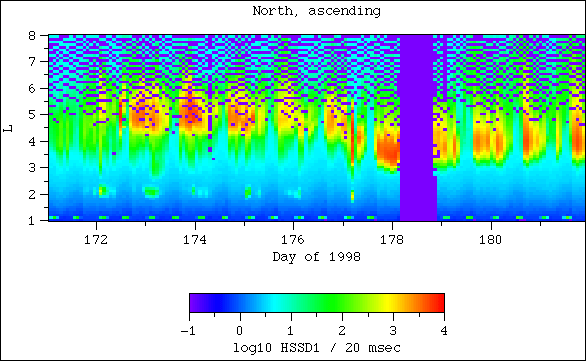Click the colorbar tick label 4
This screenshot has height=361, width=586.
tap(444, 331)
